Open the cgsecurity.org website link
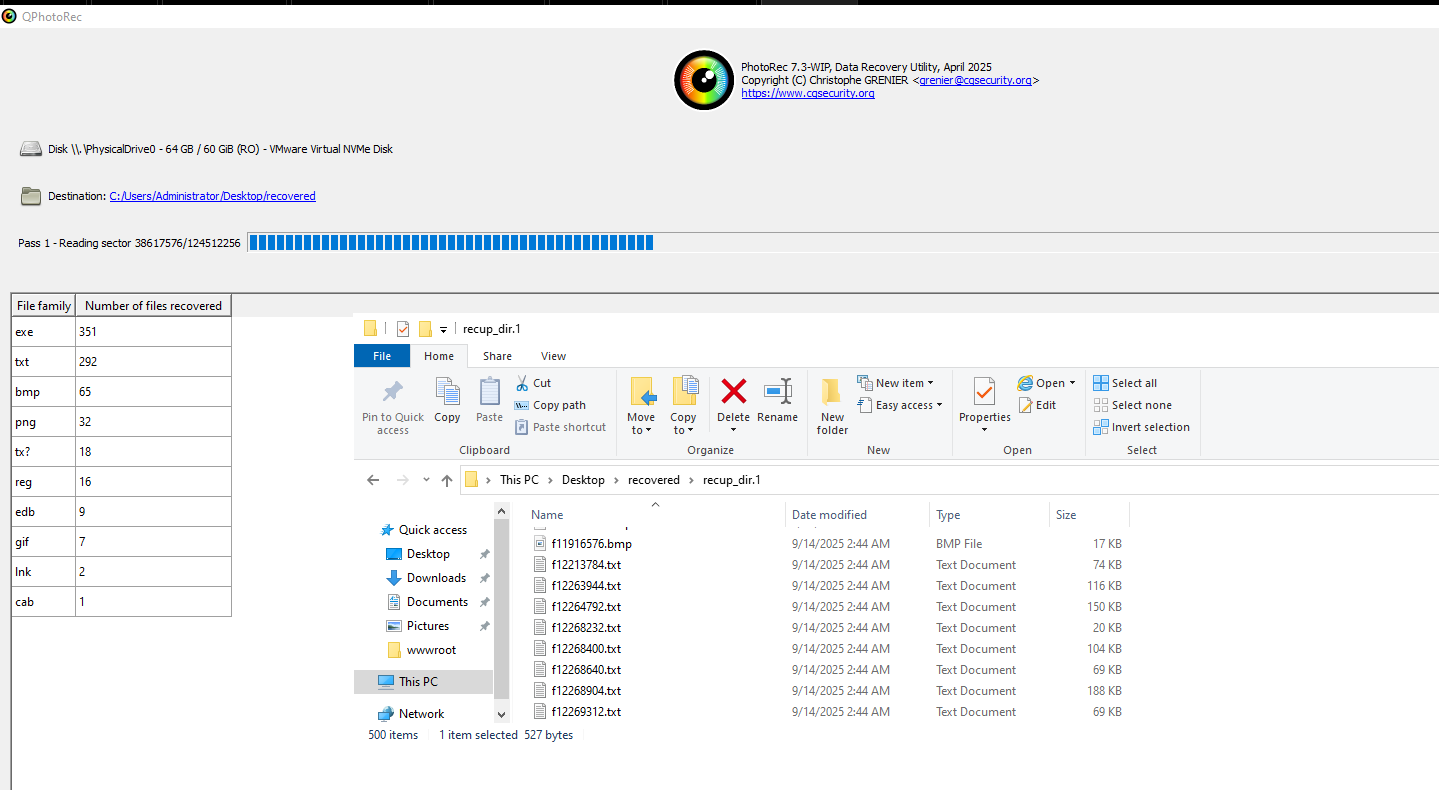Image resolution: width=1439 pixels, height=790 pixels. (807, 93)
